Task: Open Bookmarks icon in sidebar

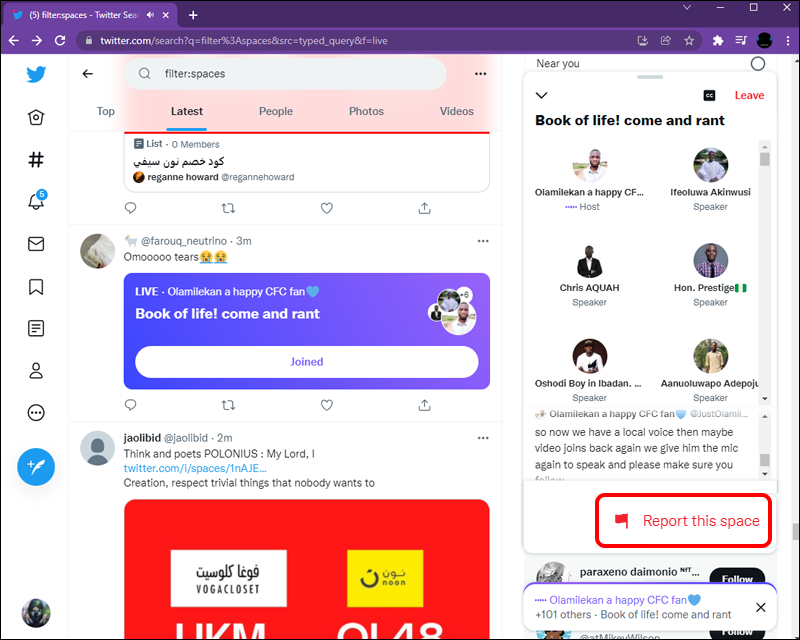Action: 36,287
